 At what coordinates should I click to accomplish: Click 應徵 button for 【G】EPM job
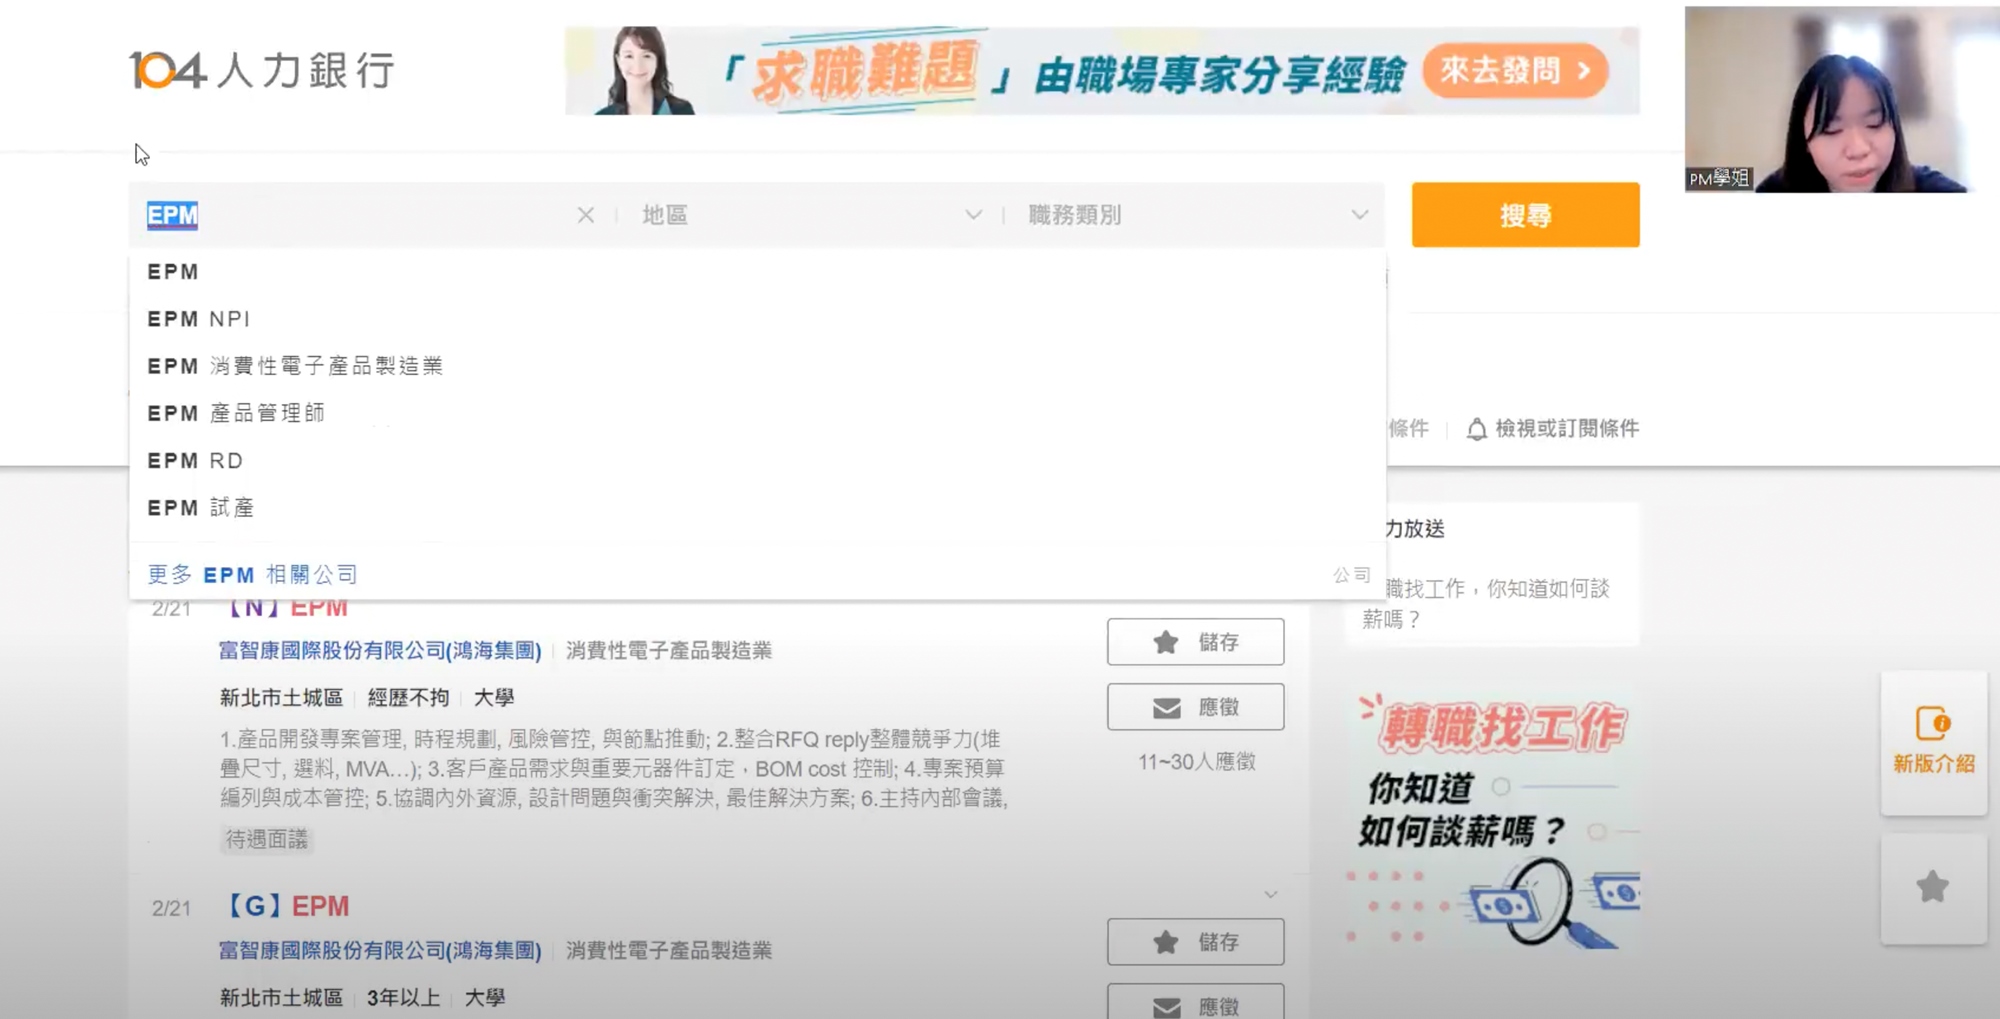tap(1195, 1003)
